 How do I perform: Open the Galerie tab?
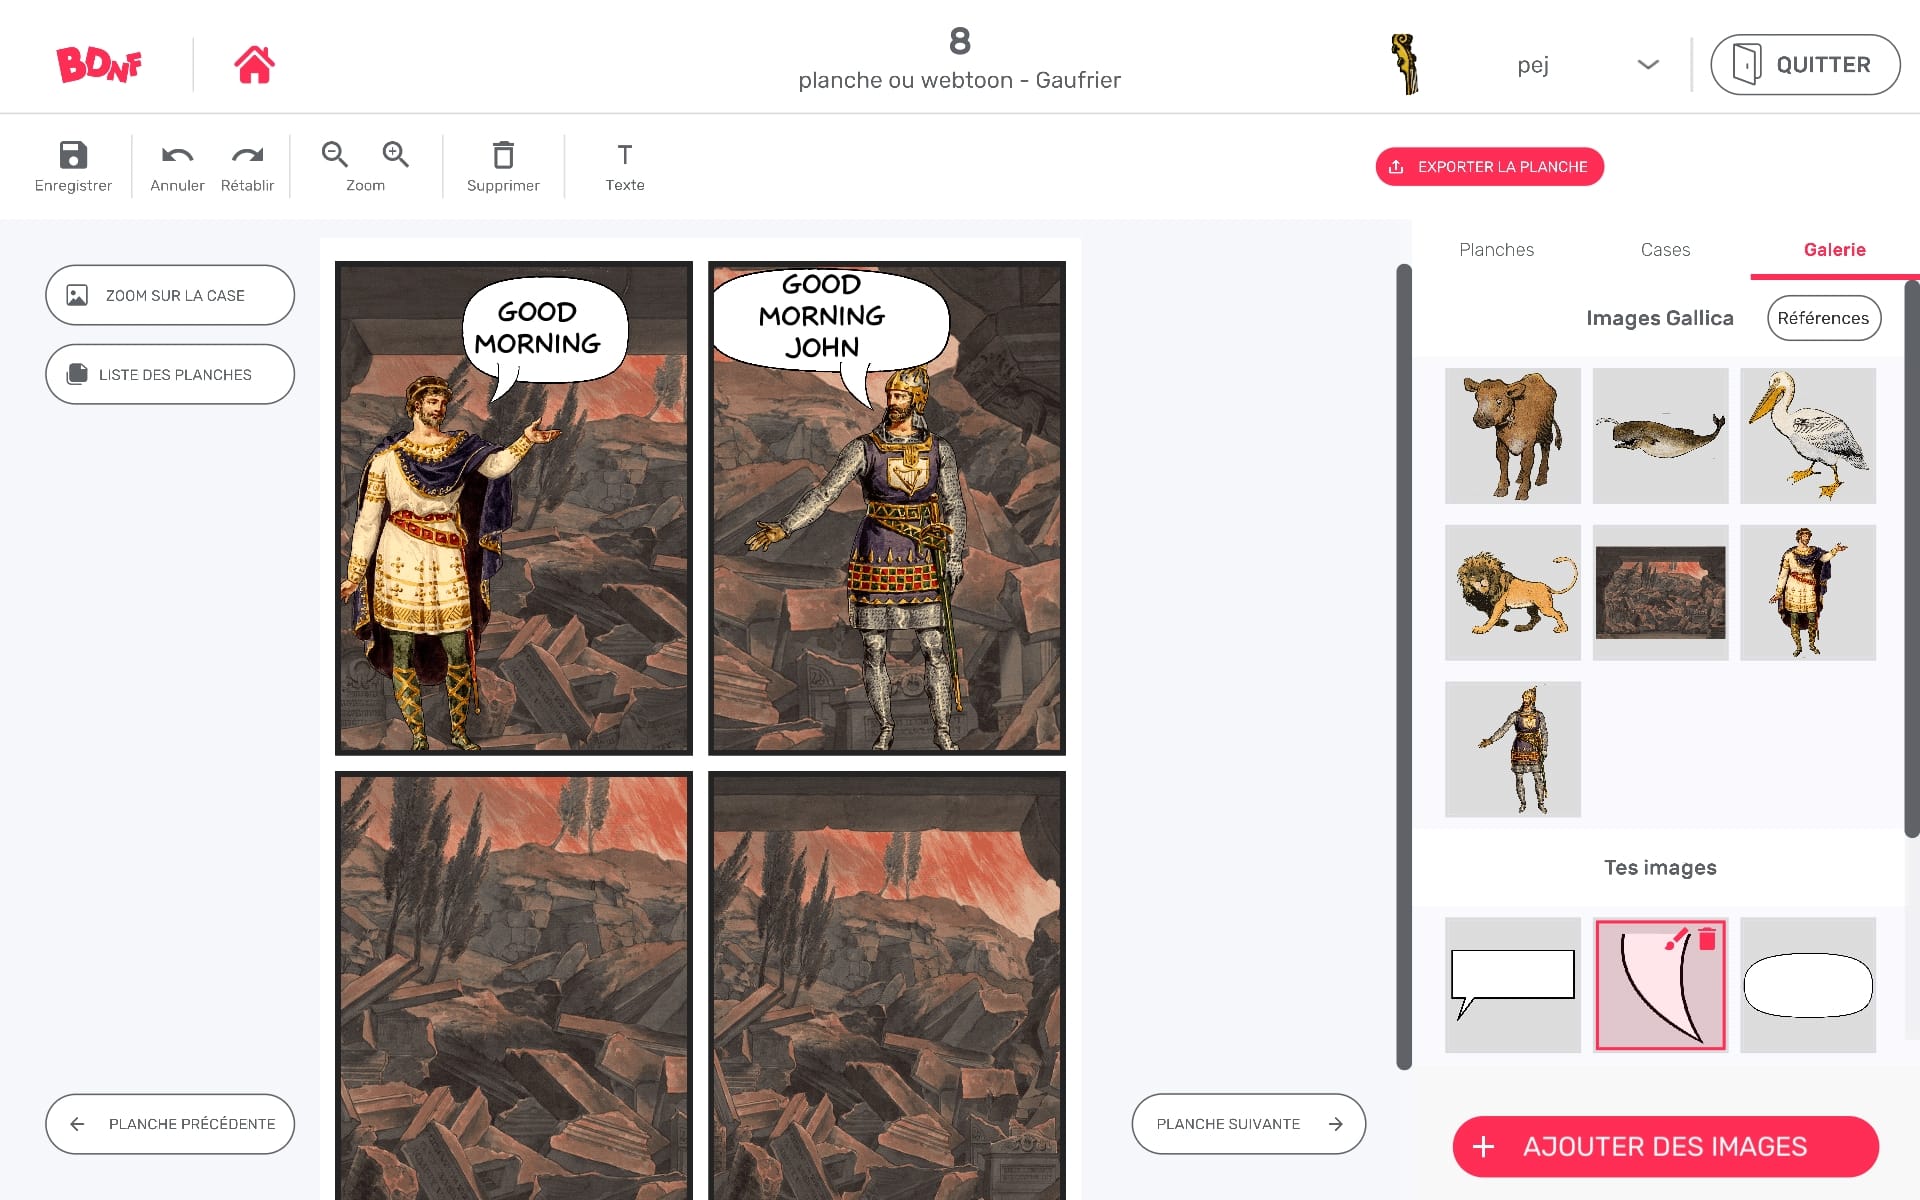pos(1834,250)
